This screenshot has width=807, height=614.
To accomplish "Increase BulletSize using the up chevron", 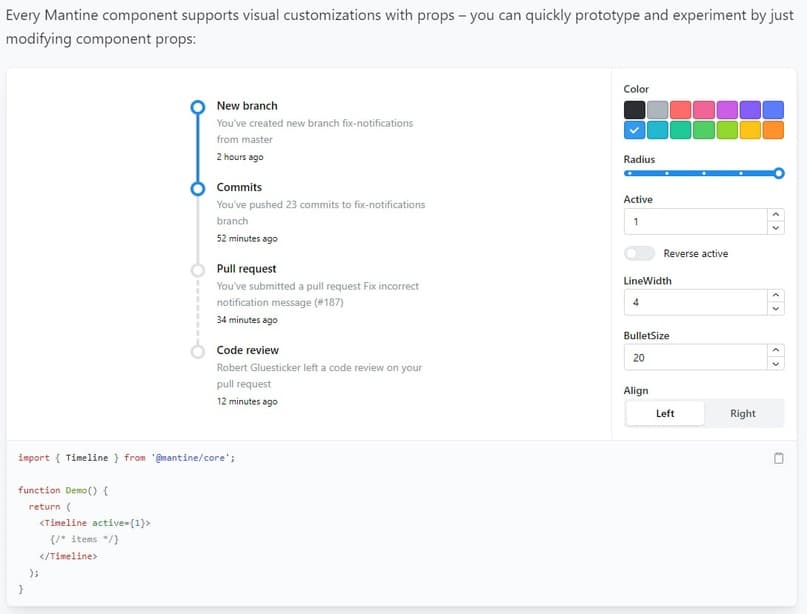I will (x=776, y=351).
